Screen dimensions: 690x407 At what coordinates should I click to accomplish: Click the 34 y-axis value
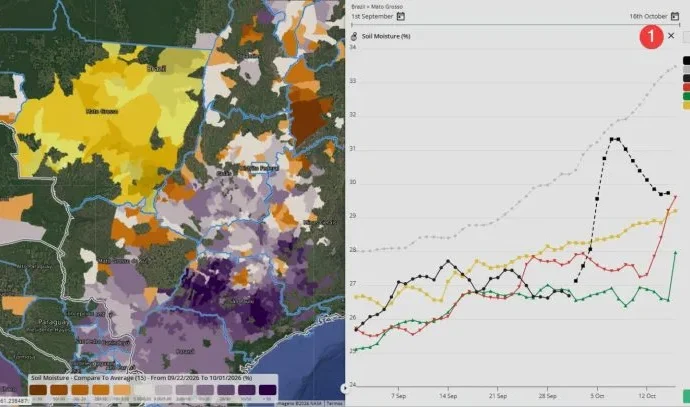(353, 47)
